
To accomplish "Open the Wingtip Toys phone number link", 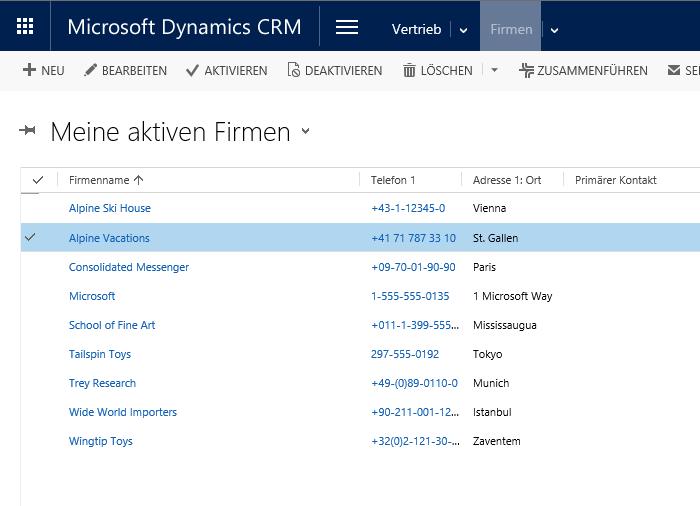I will pos(414,441).
